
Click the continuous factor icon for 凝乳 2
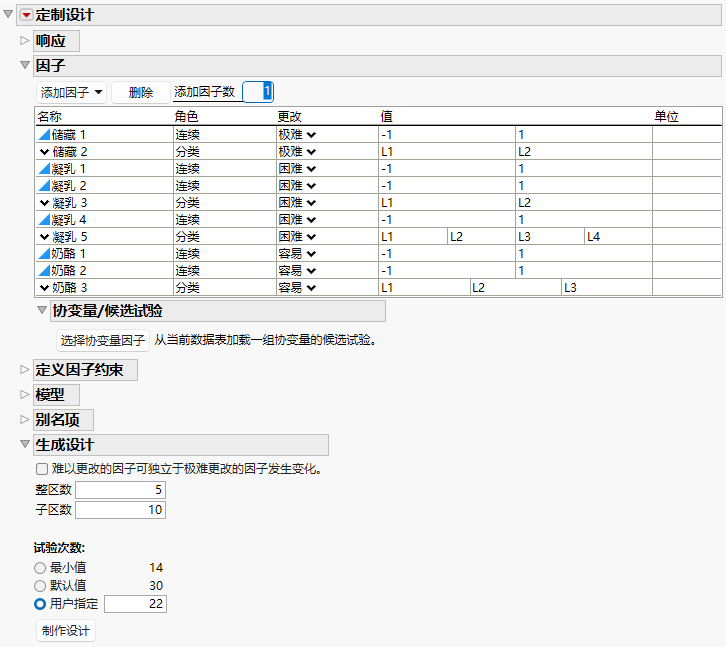tap(44, 186)
